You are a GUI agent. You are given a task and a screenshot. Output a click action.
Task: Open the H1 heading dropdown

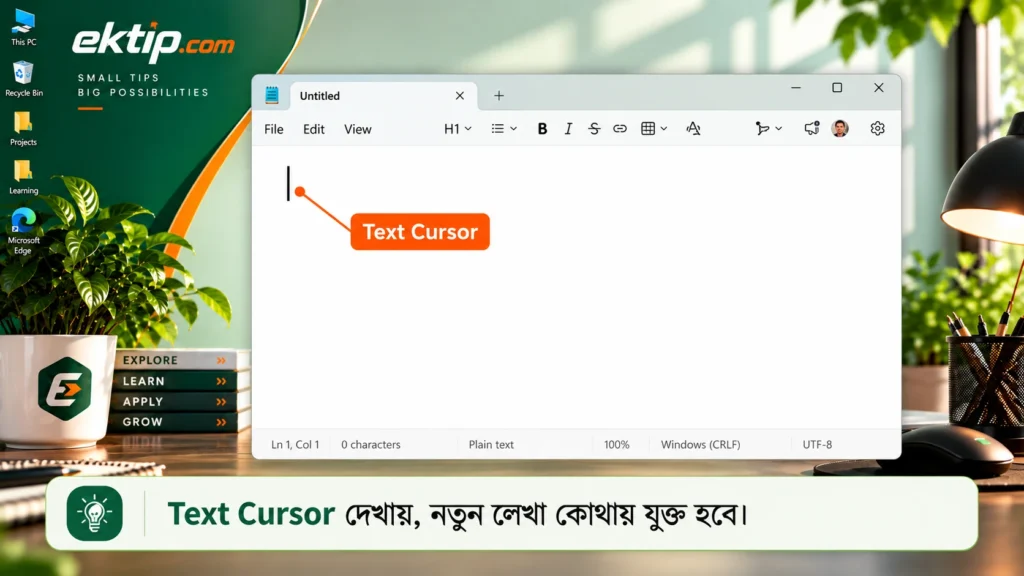click(457, 129)
